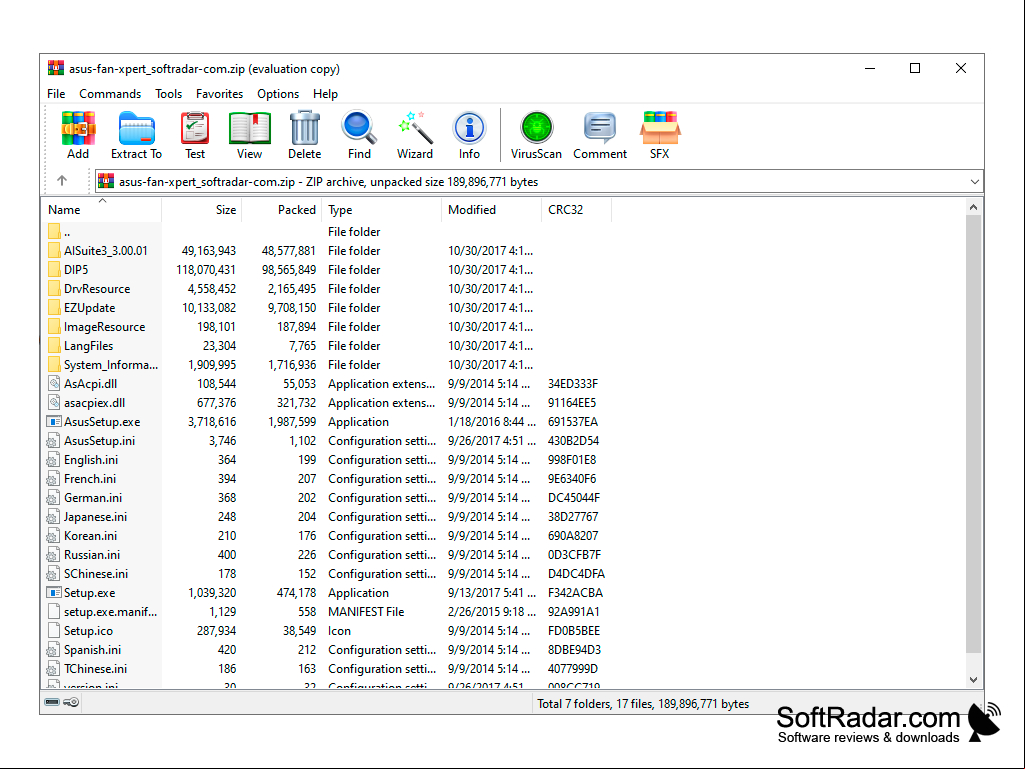Expand the archive path dropdown

coord(974,182)
